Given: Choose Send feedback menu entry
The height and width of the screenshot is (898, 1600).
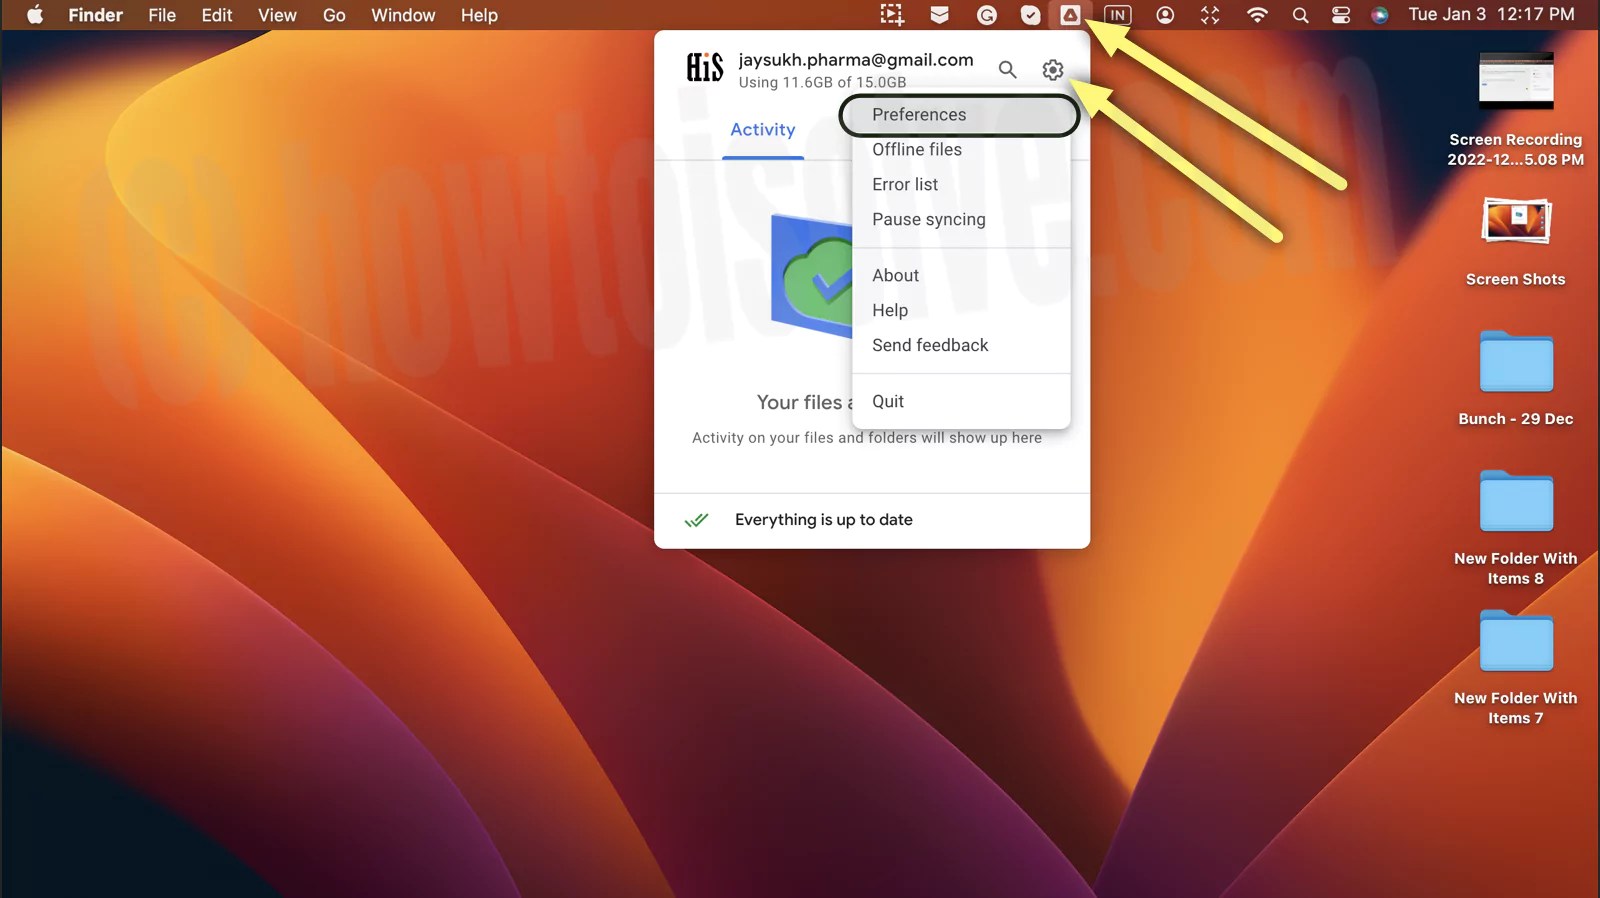Looking at the screenshot, I should pyautogui.click(x=960, y=345).
